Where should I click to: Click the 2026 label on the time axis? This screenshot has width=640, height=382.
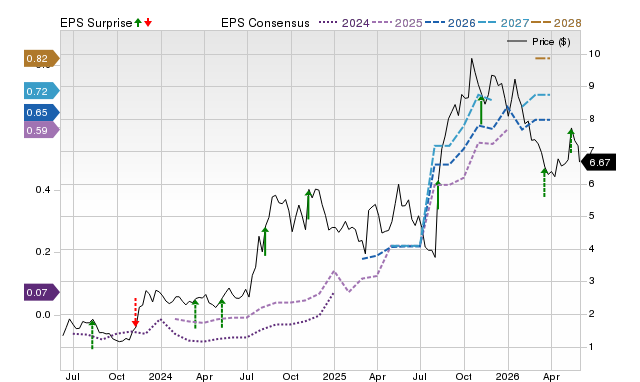[x=507, y=376]
